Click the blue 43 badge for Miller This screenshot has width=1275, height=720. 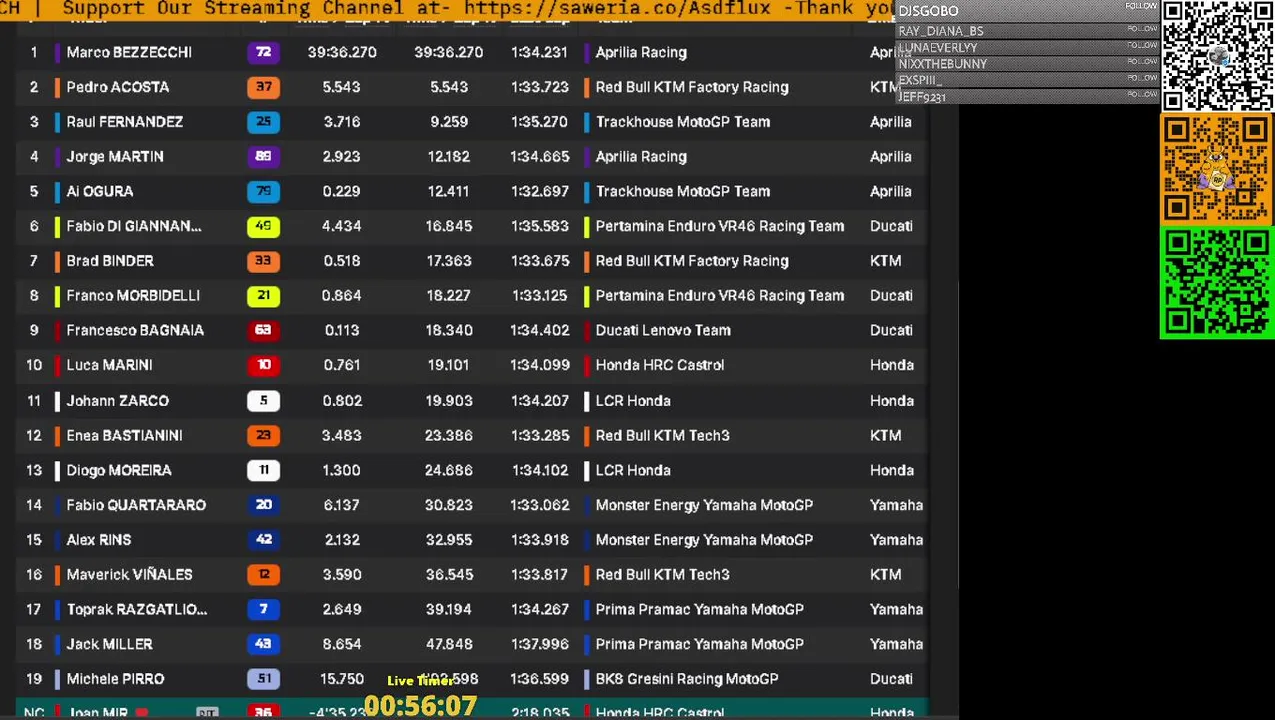tap(264, 644)
